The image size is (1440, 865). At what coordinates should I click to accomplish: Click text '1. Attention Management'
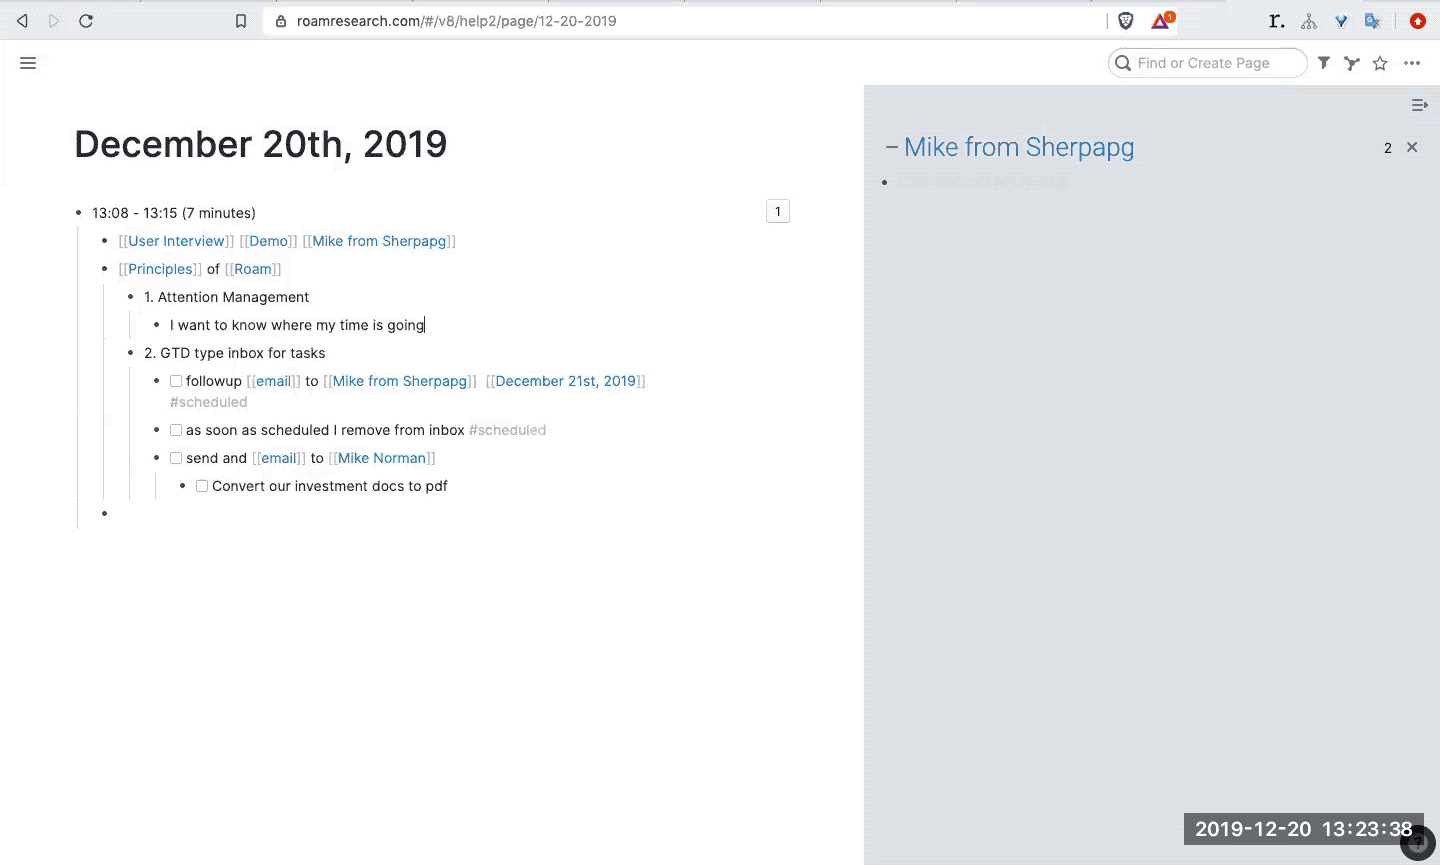tap(226, 297)
